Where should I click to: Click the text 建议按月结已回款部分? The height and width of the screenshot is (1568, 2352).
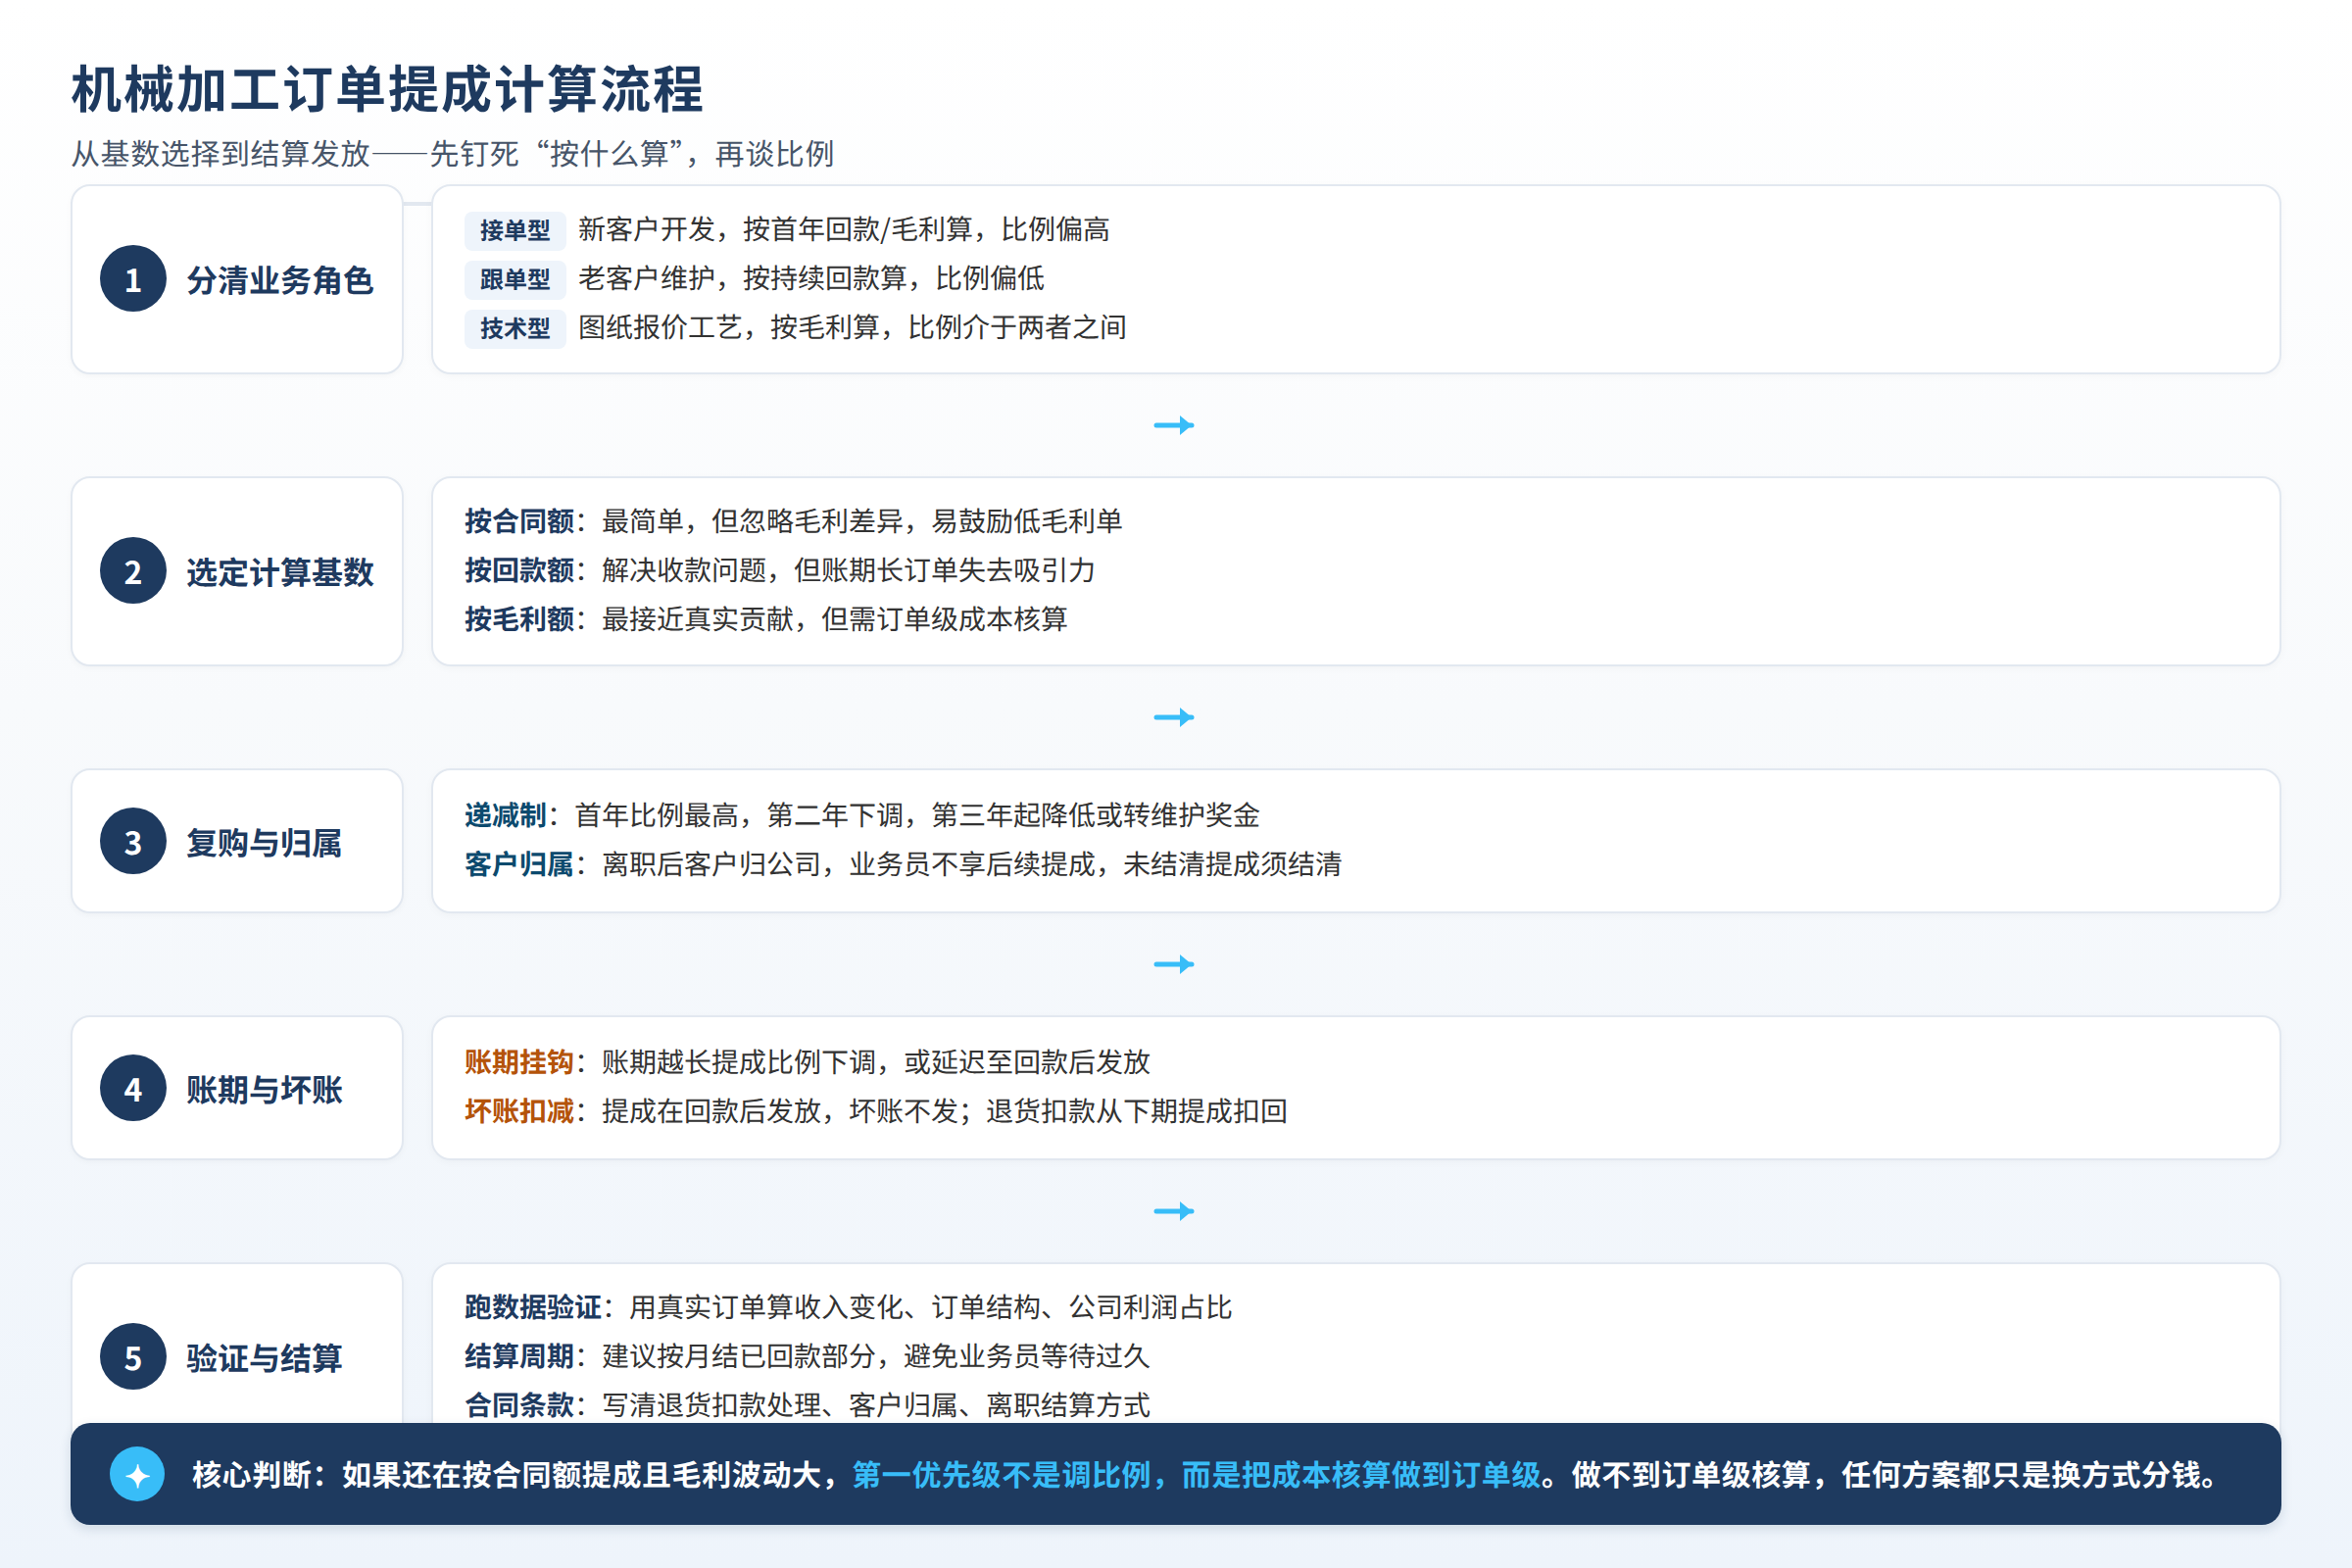coord(739,1356)
